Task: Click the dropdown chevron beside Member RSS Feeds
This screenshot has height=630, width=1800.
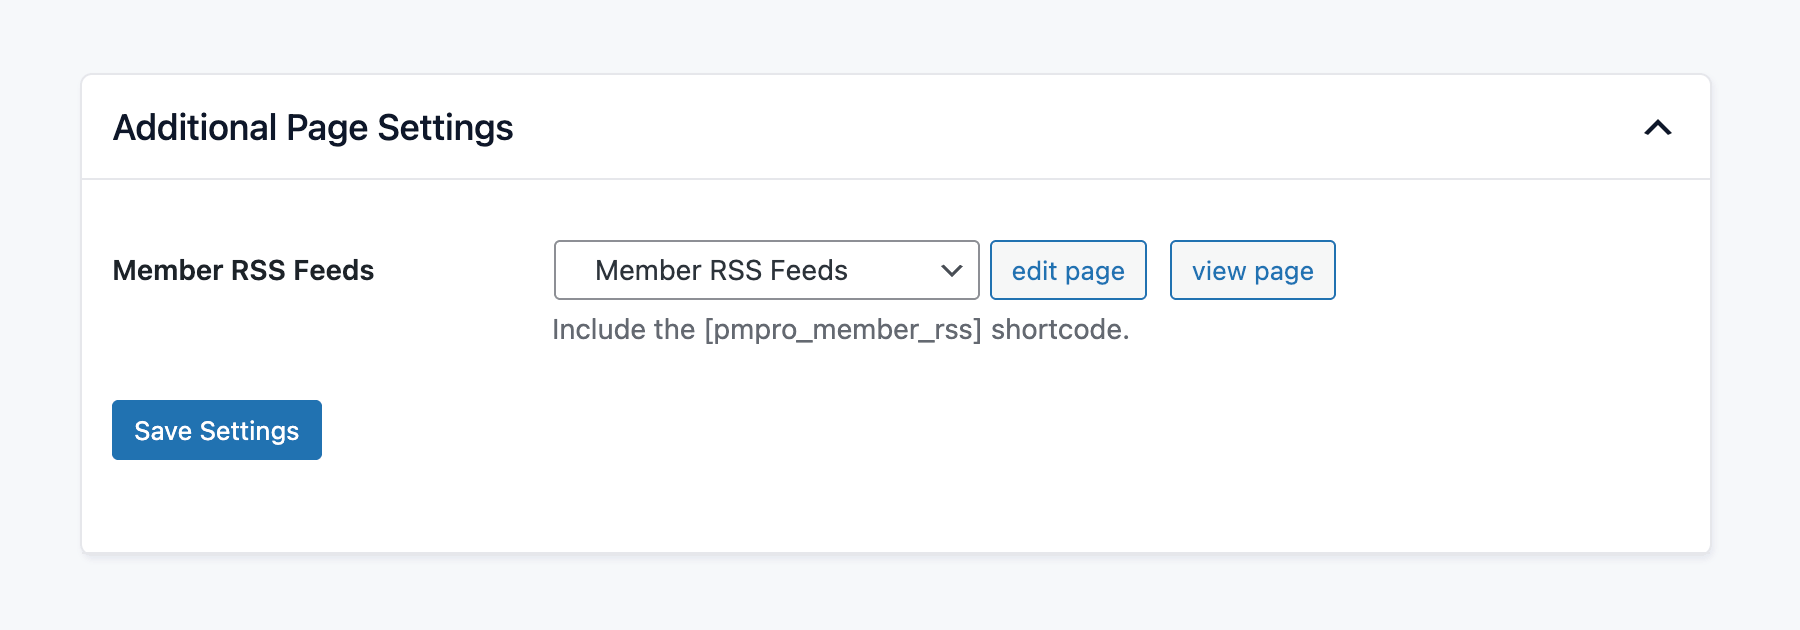Action: pyautogui.click(x=950, y=270)
